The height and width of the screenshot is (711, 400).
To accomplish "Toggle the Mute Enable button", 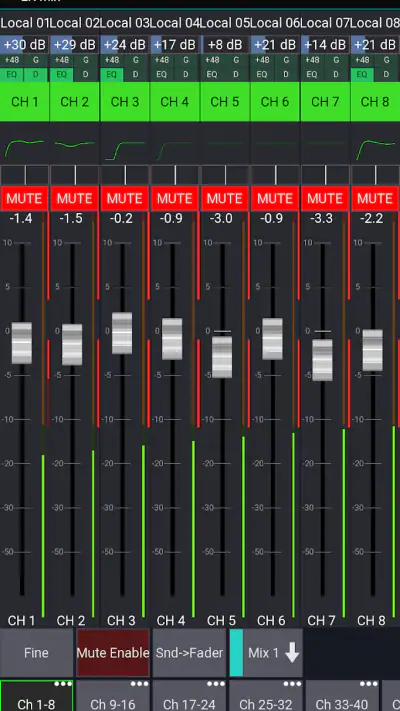I will pos(113,653).
